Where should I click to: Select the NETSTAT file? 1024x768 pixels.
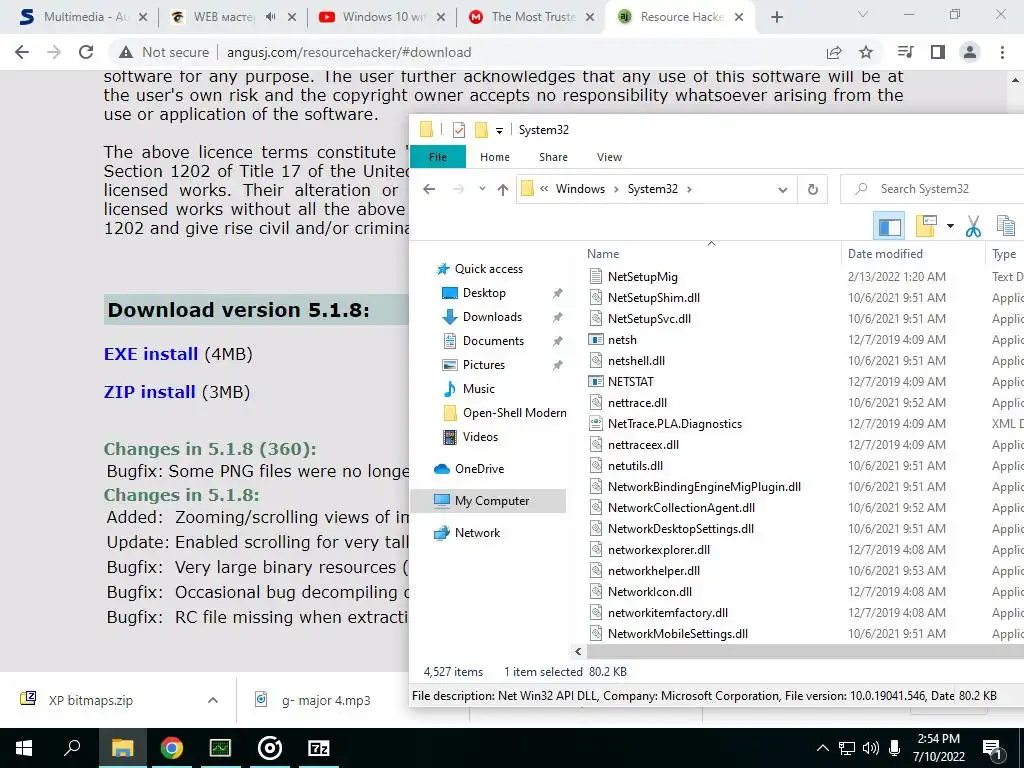(630, 381)
